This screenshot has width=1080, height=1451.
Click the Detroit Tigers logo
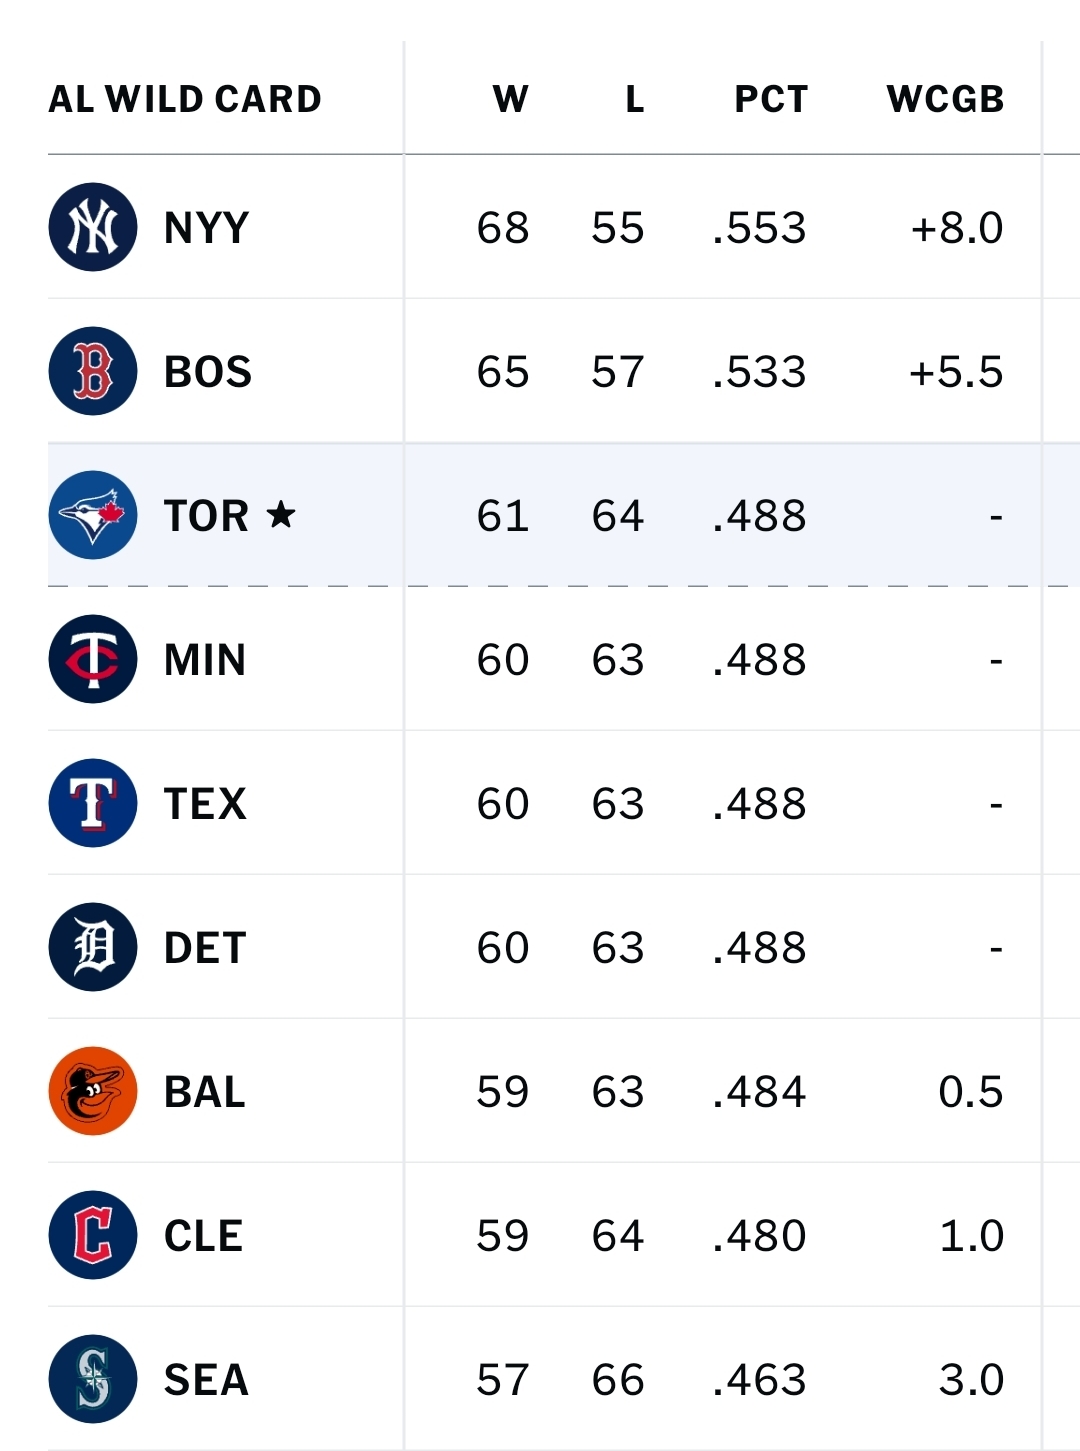coord(93,947)
